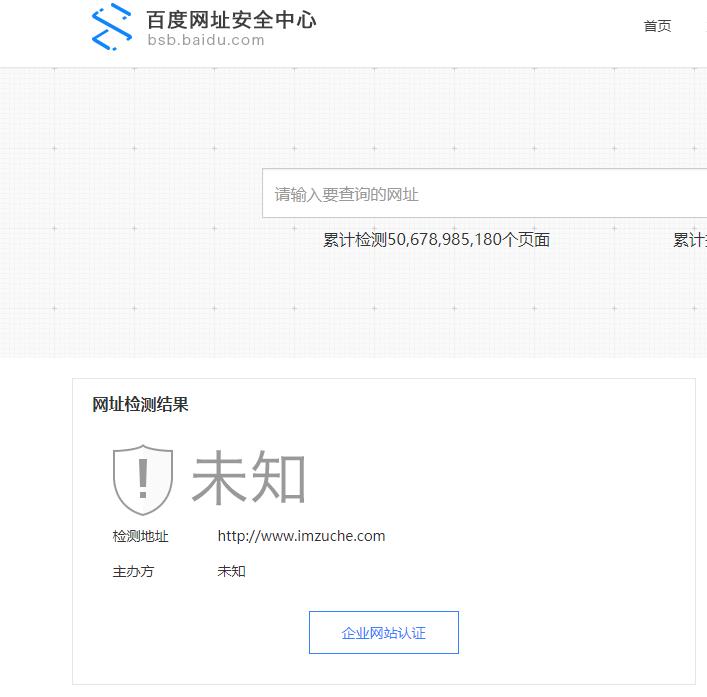Click the 累计检测50,678,985,180个页面 statistic
The width and height of the screenshot is (707, 697).
coord(436,240)
